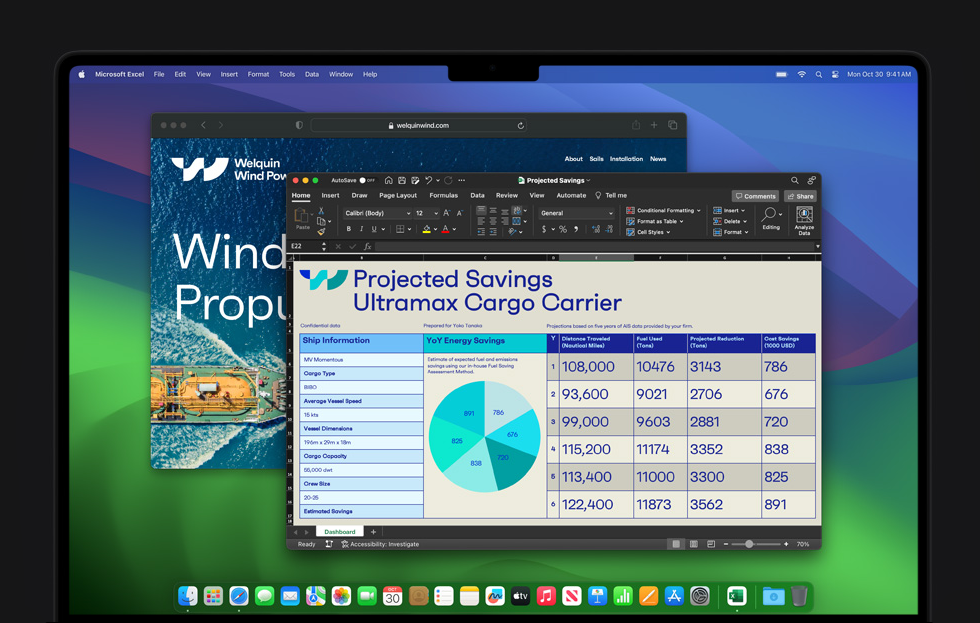Click the Analyze Data icon
The width and height of the screenshot is (980, 623).
click(804, 221)
